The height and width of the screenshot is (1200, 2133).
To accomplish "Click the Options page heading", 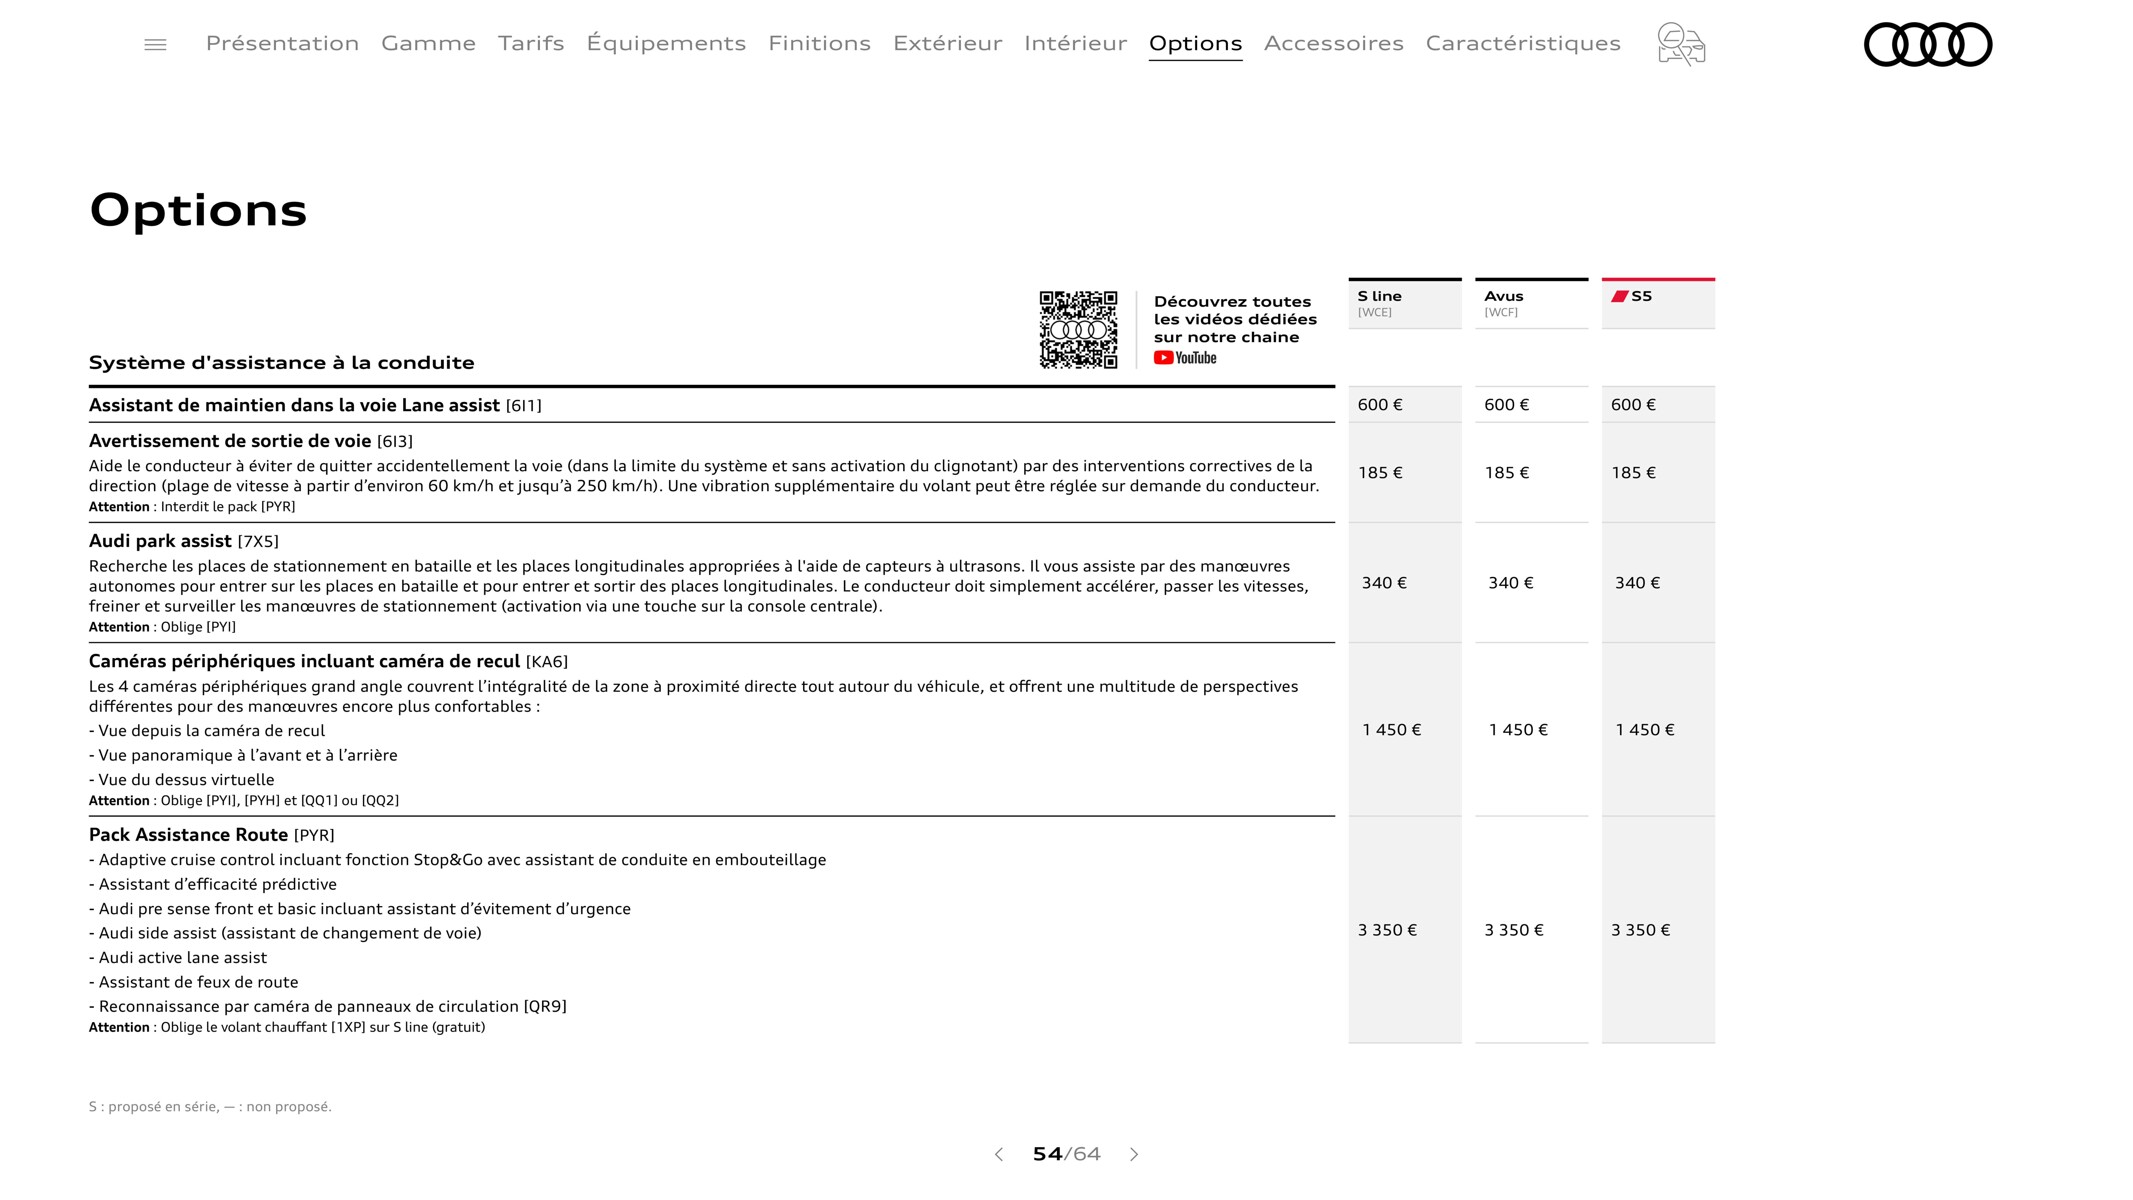I will pyautogui.click(x=198, y=210).
